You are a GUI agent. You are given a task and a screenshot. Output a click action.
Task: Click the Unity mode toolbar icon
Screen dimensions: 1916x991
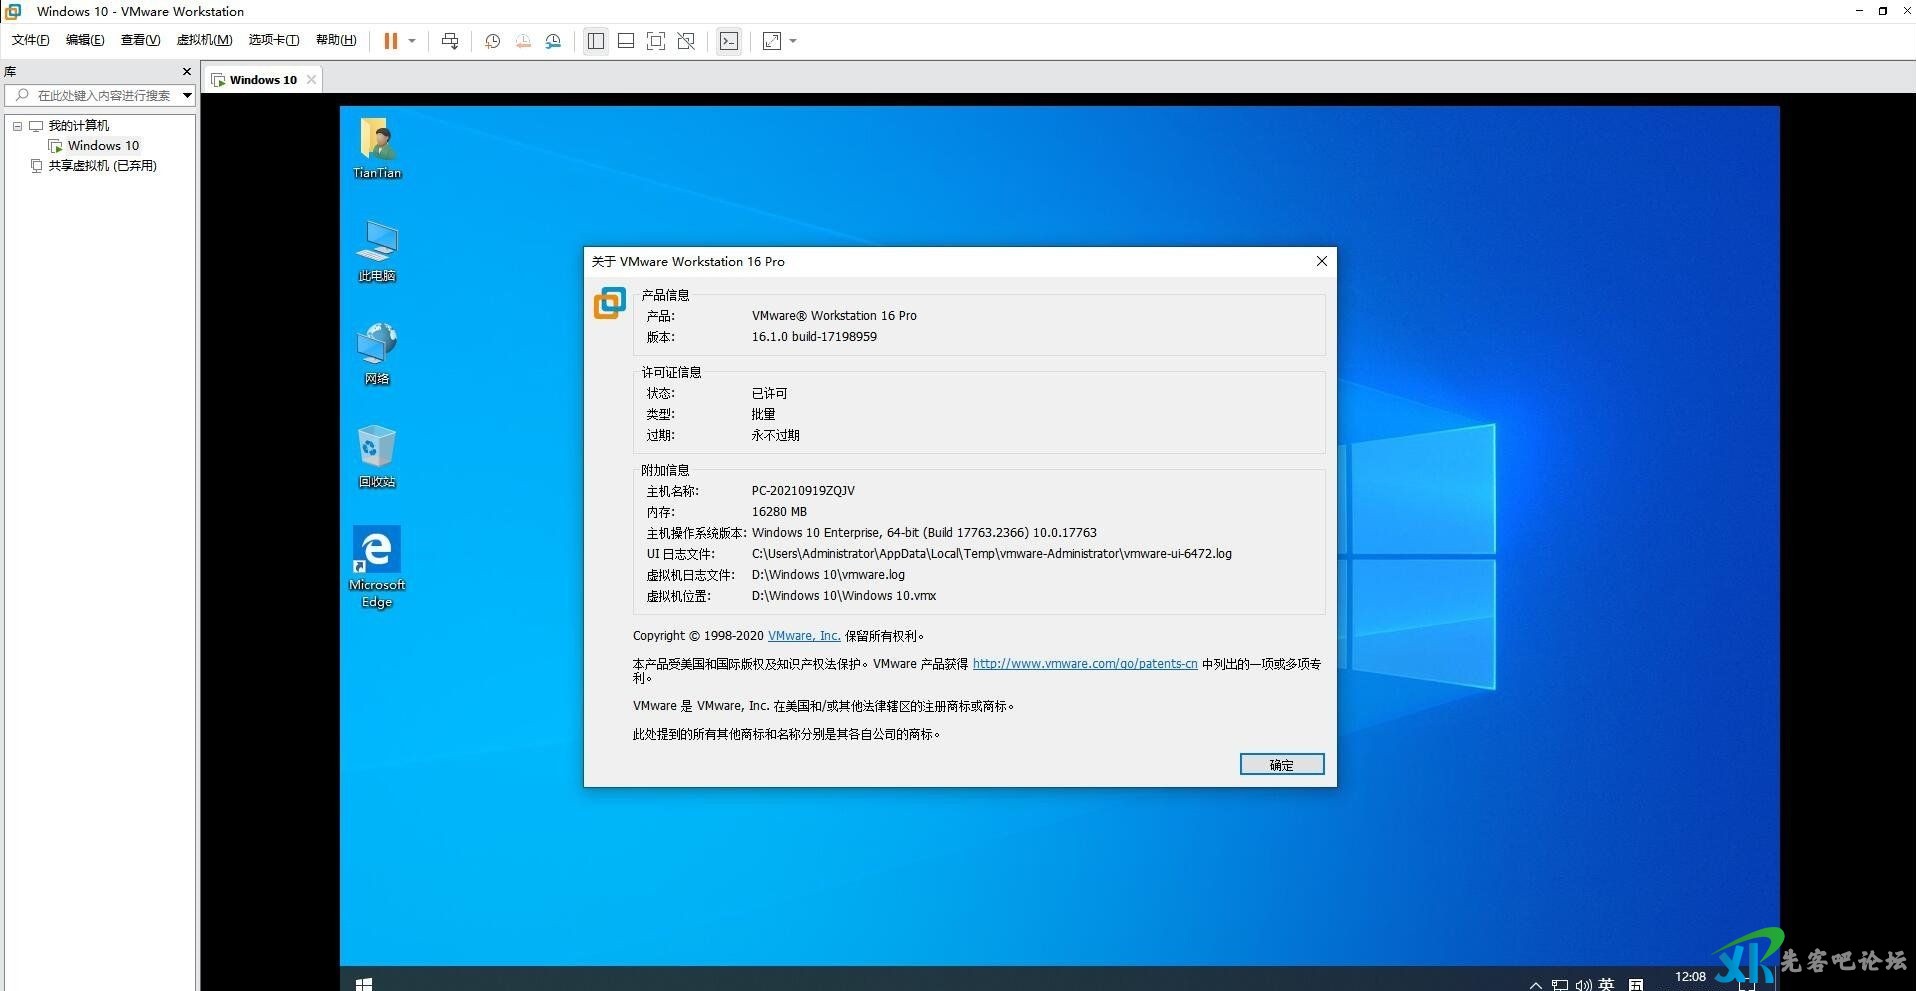pos(686,41)
